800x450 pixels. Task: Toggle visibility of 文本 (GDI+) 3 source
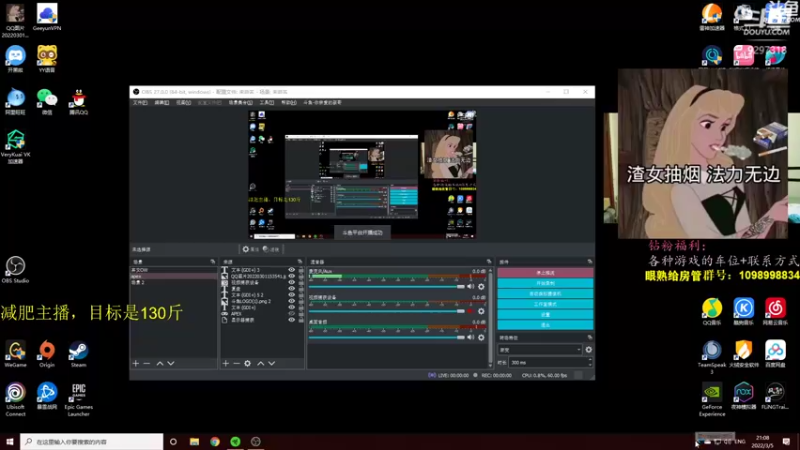(291, 270)
